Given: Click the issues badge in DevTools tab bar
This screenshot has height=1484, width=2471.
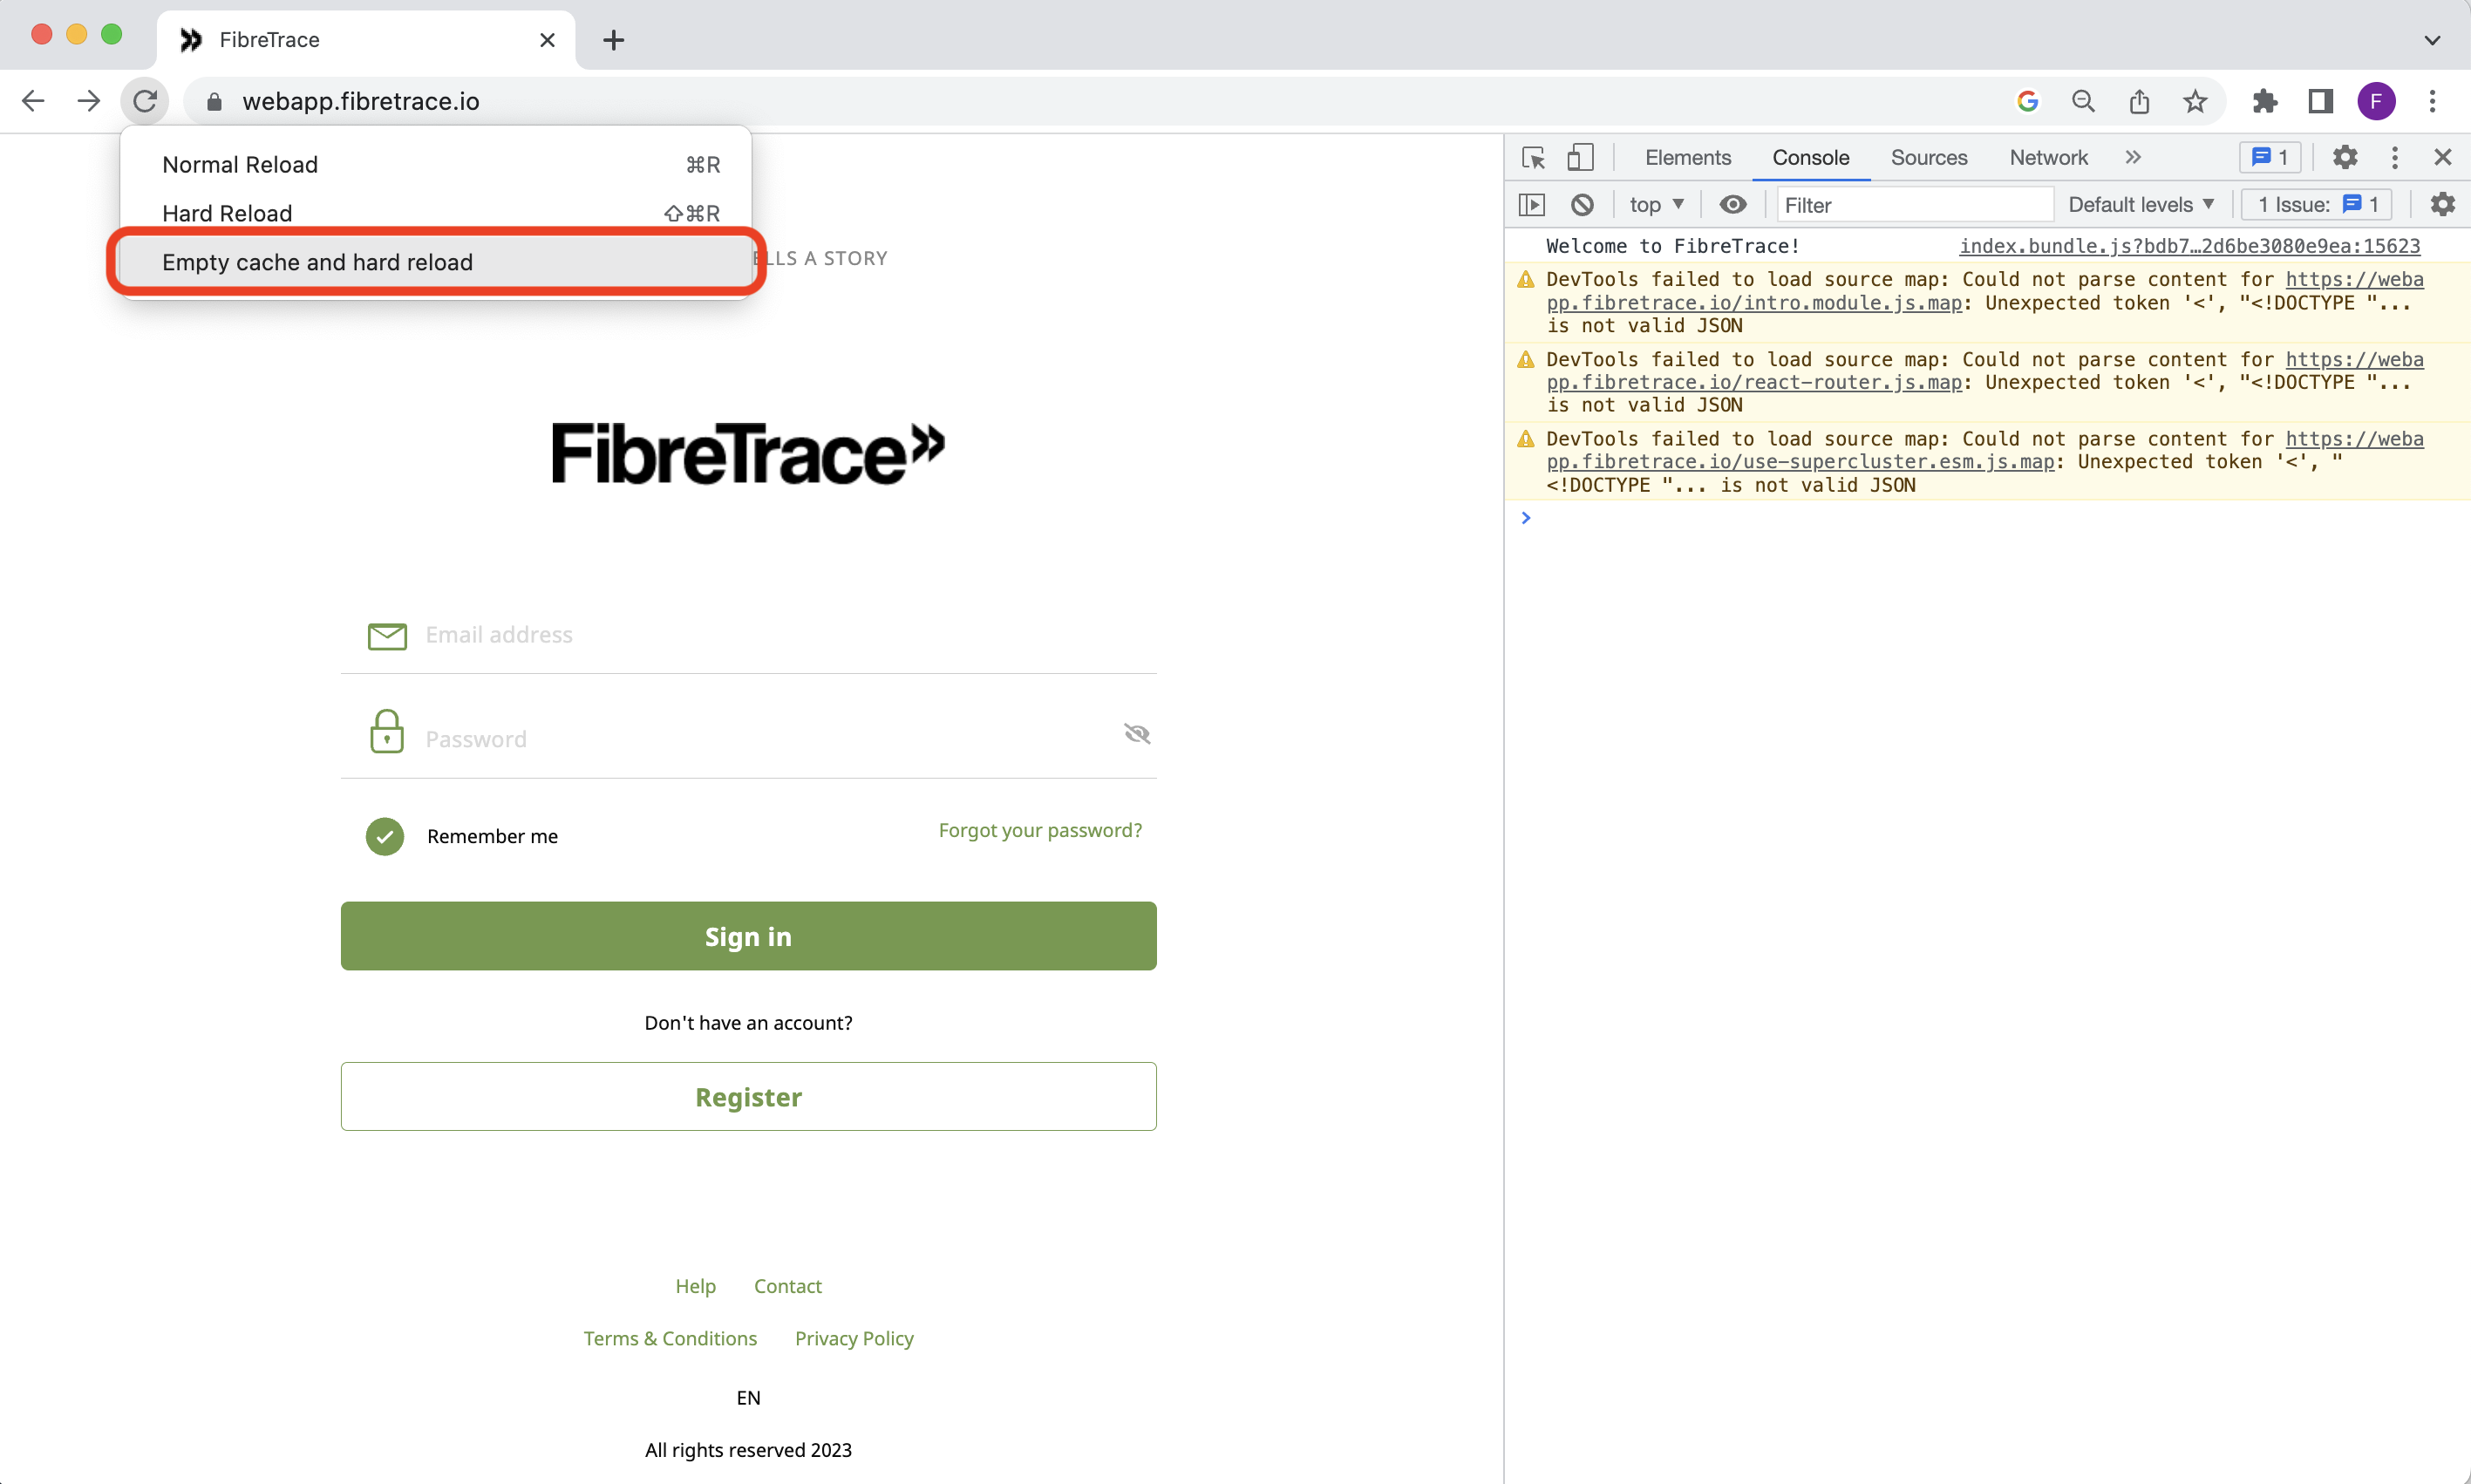Looking at the screenshot, I should tap(2270, 157).
